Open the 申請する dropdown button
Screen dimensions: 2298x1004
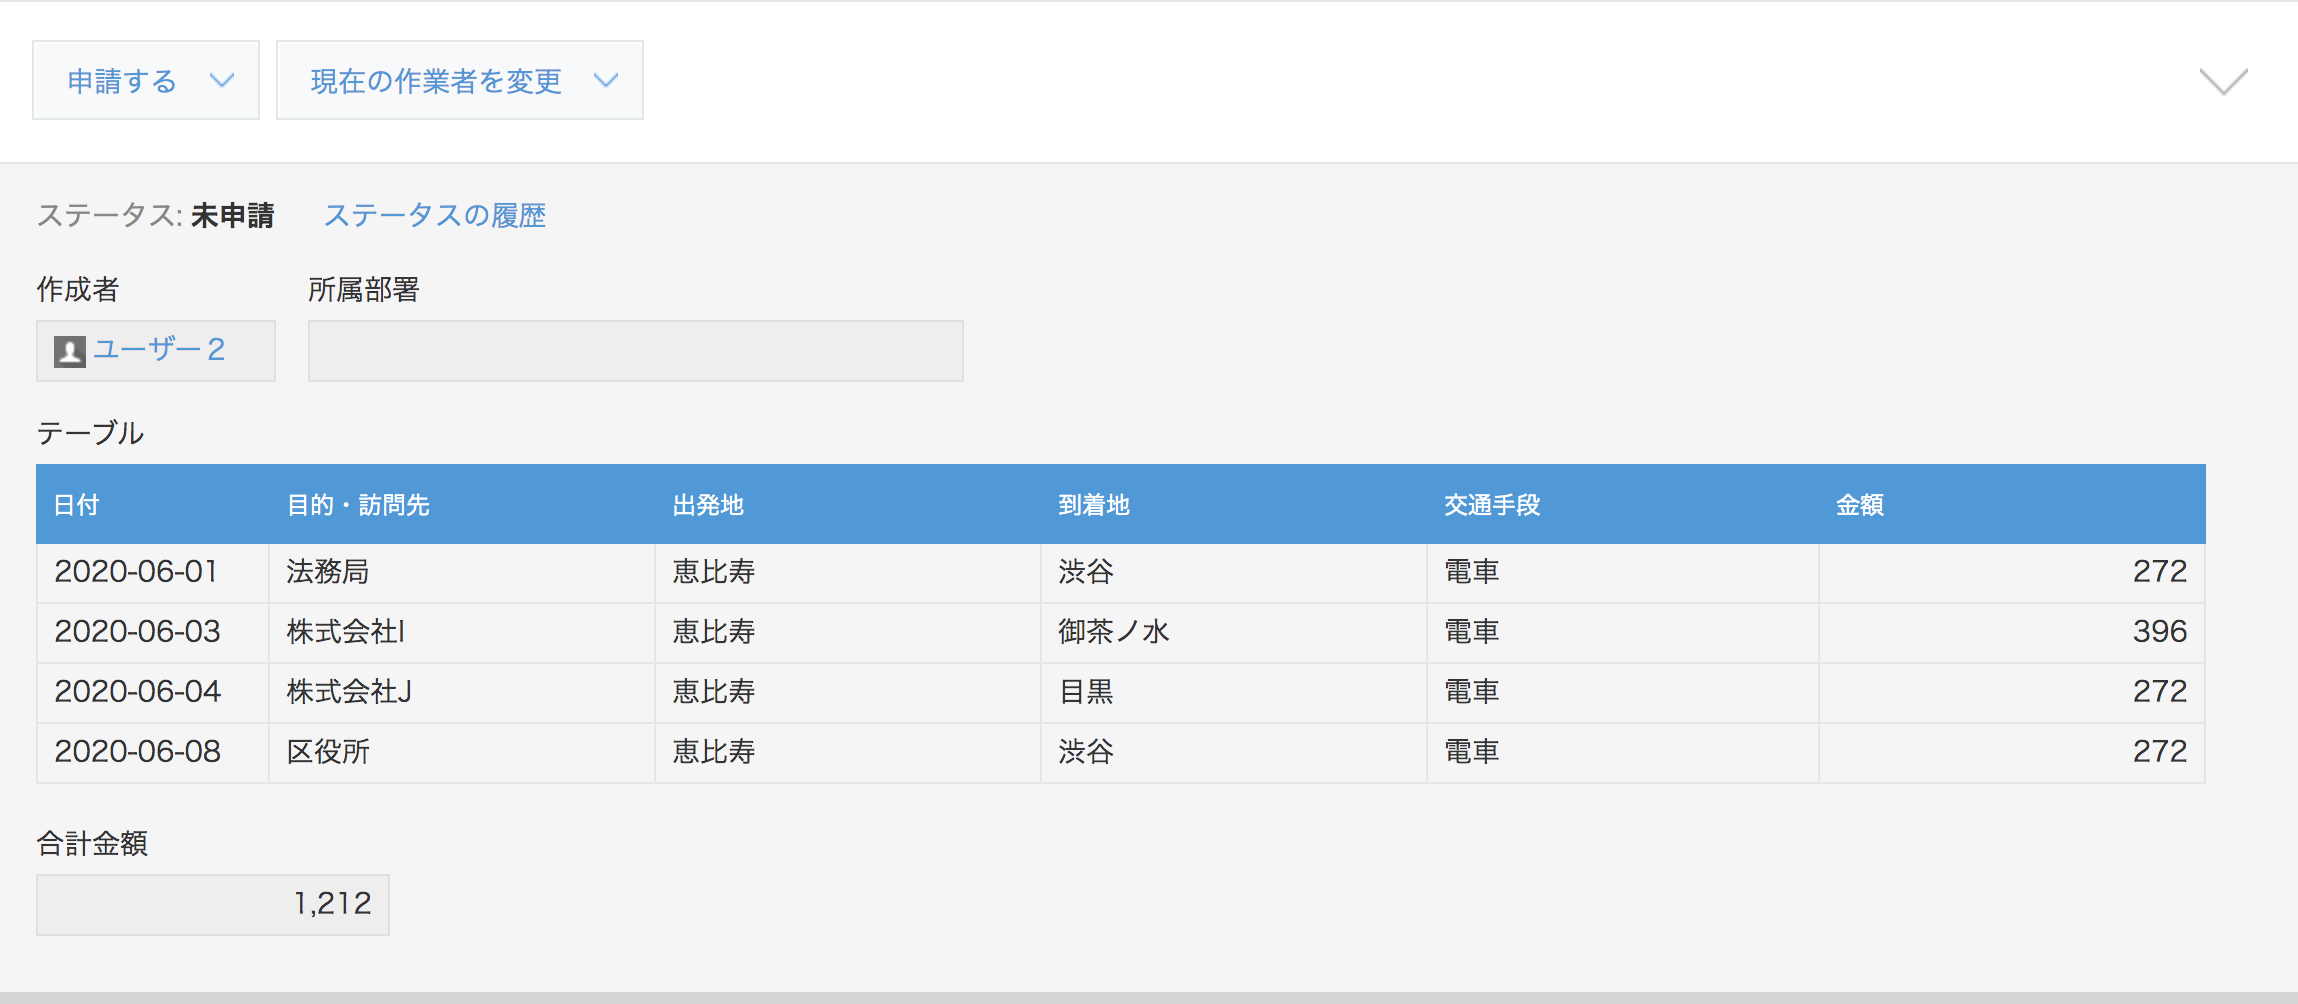pos(146,80)
